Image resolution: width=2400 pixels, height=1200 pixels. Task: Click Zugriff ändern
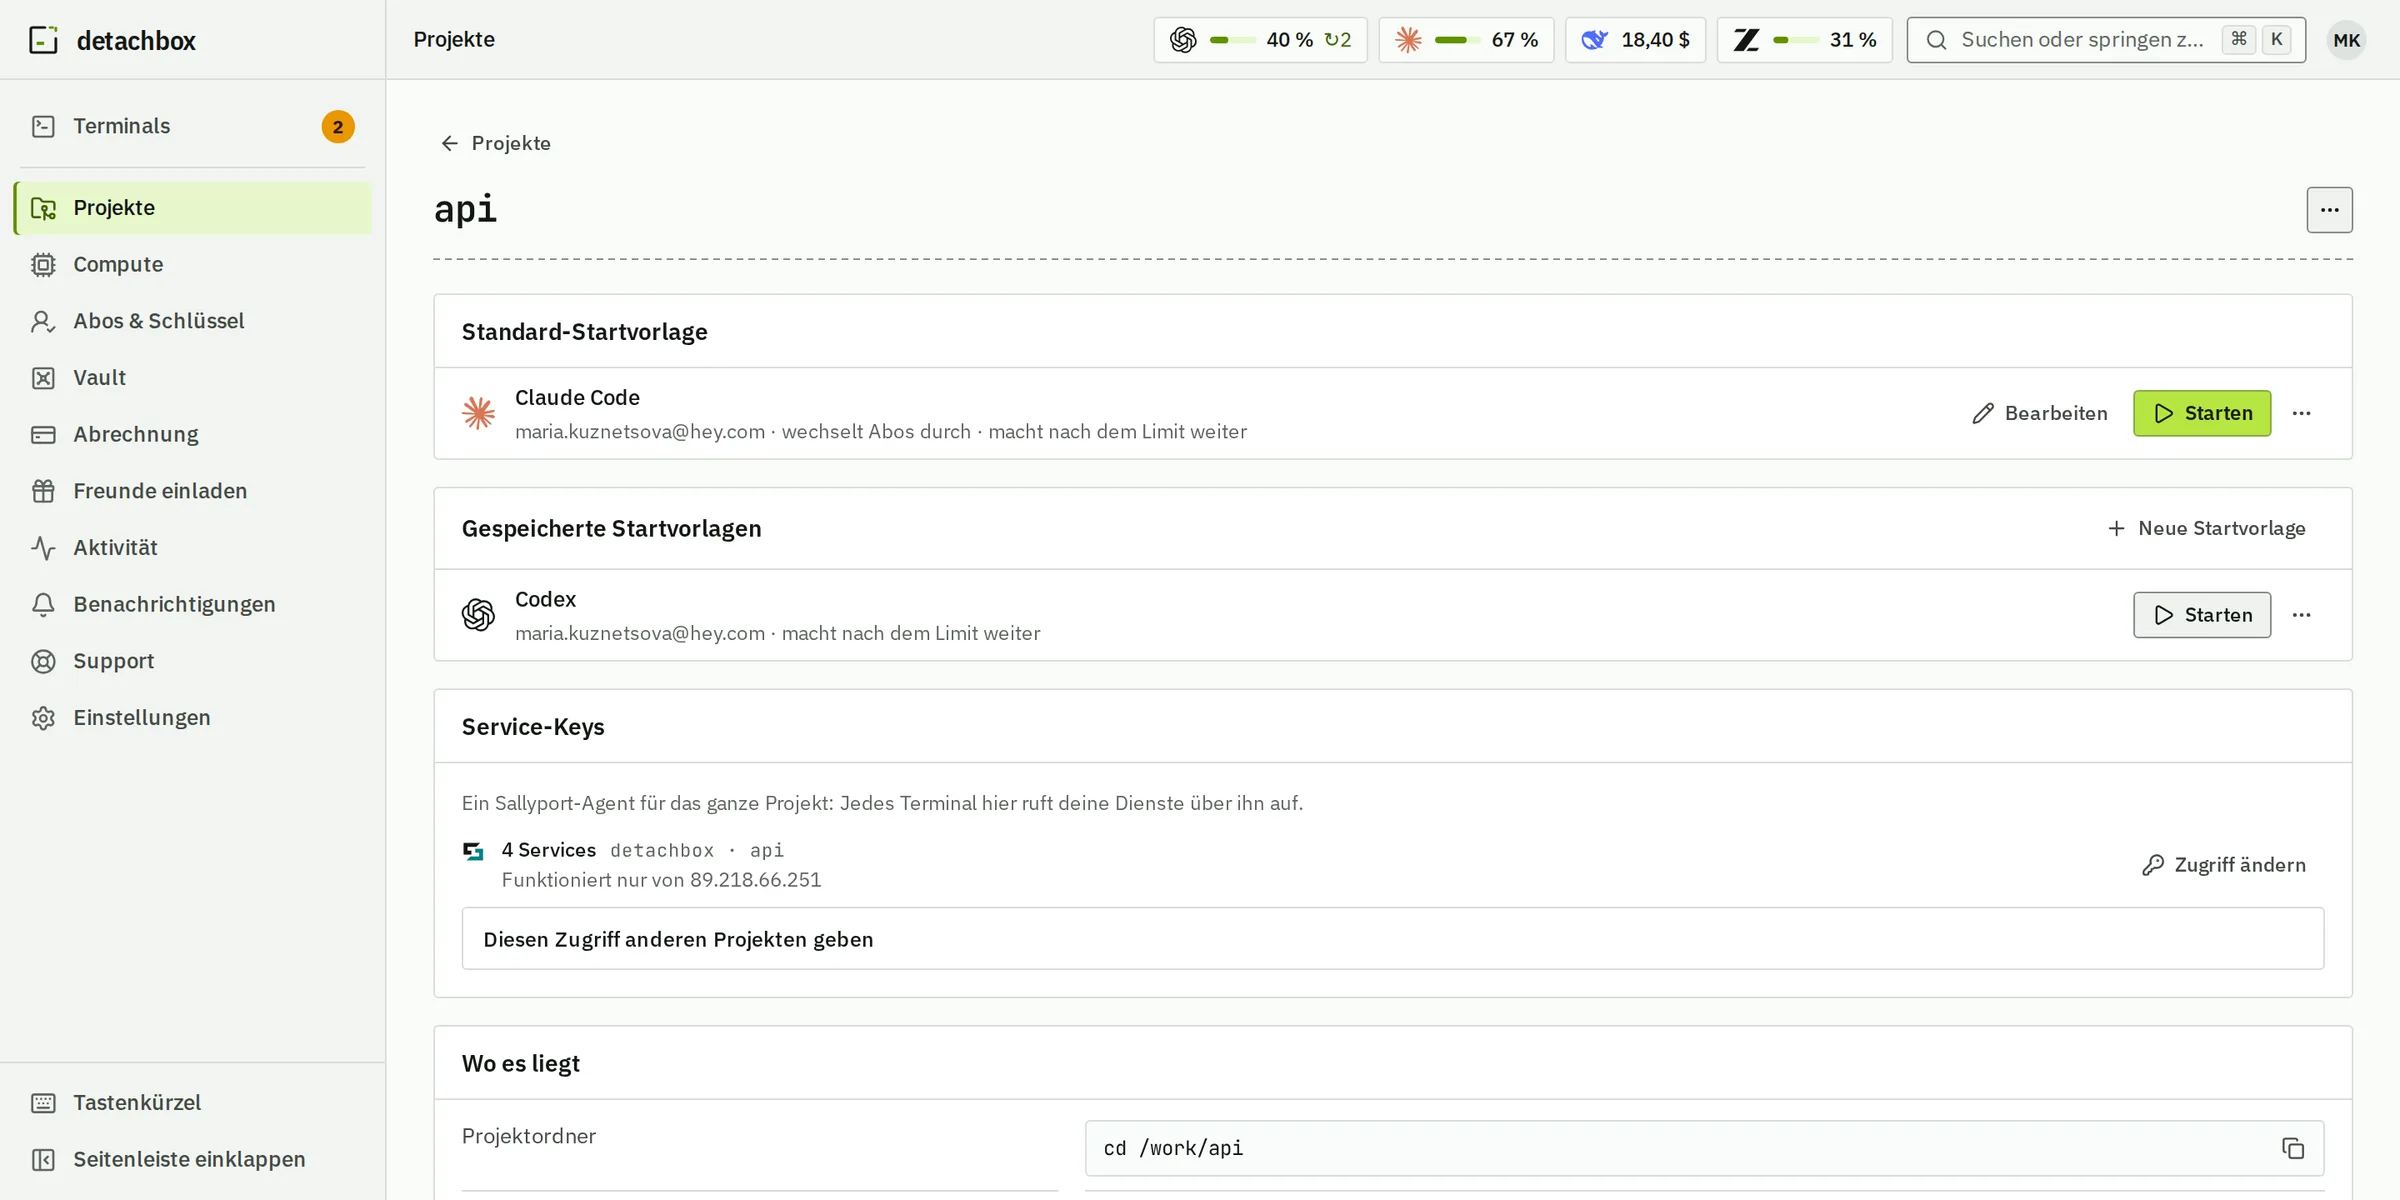[x=2224, y=865]
